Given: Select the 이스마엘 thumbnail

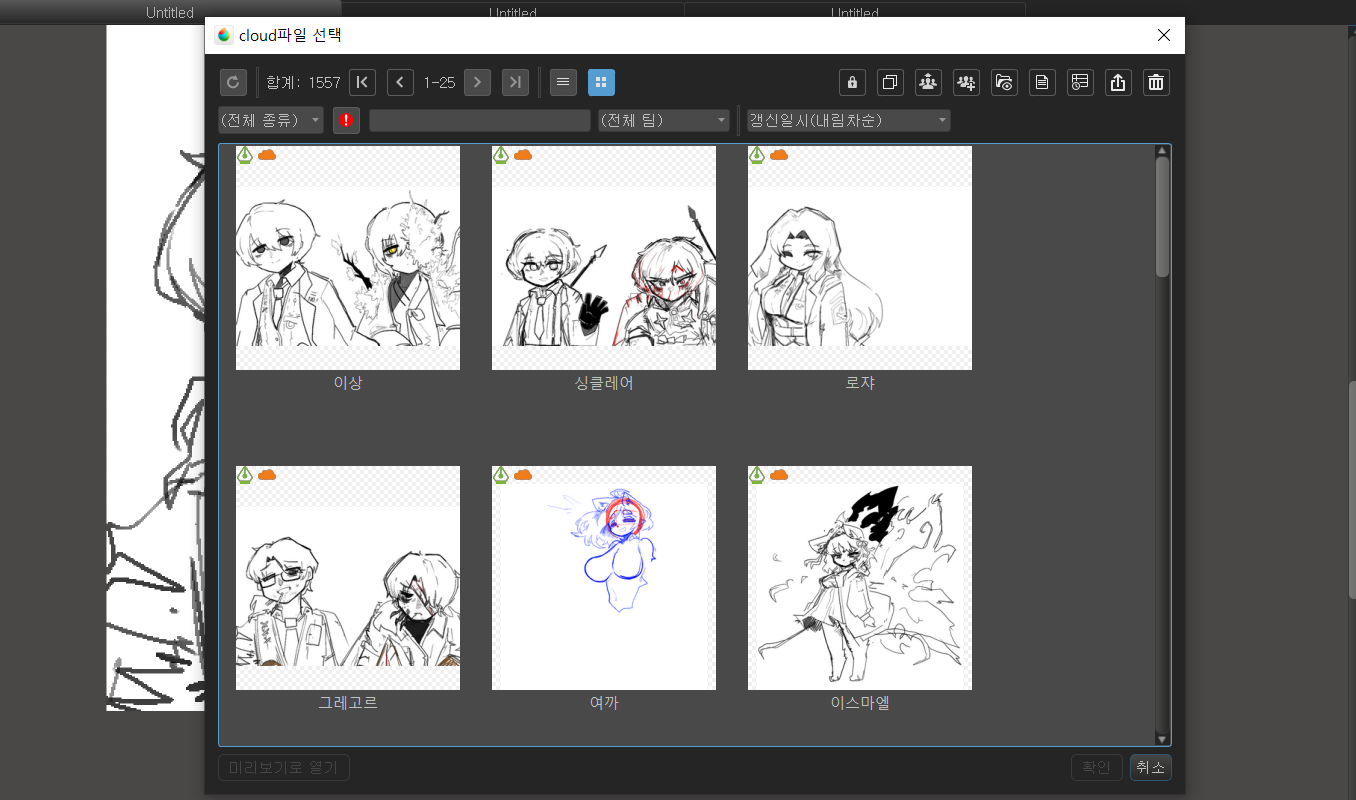Looking at the screenshot, I should point(860,578).
